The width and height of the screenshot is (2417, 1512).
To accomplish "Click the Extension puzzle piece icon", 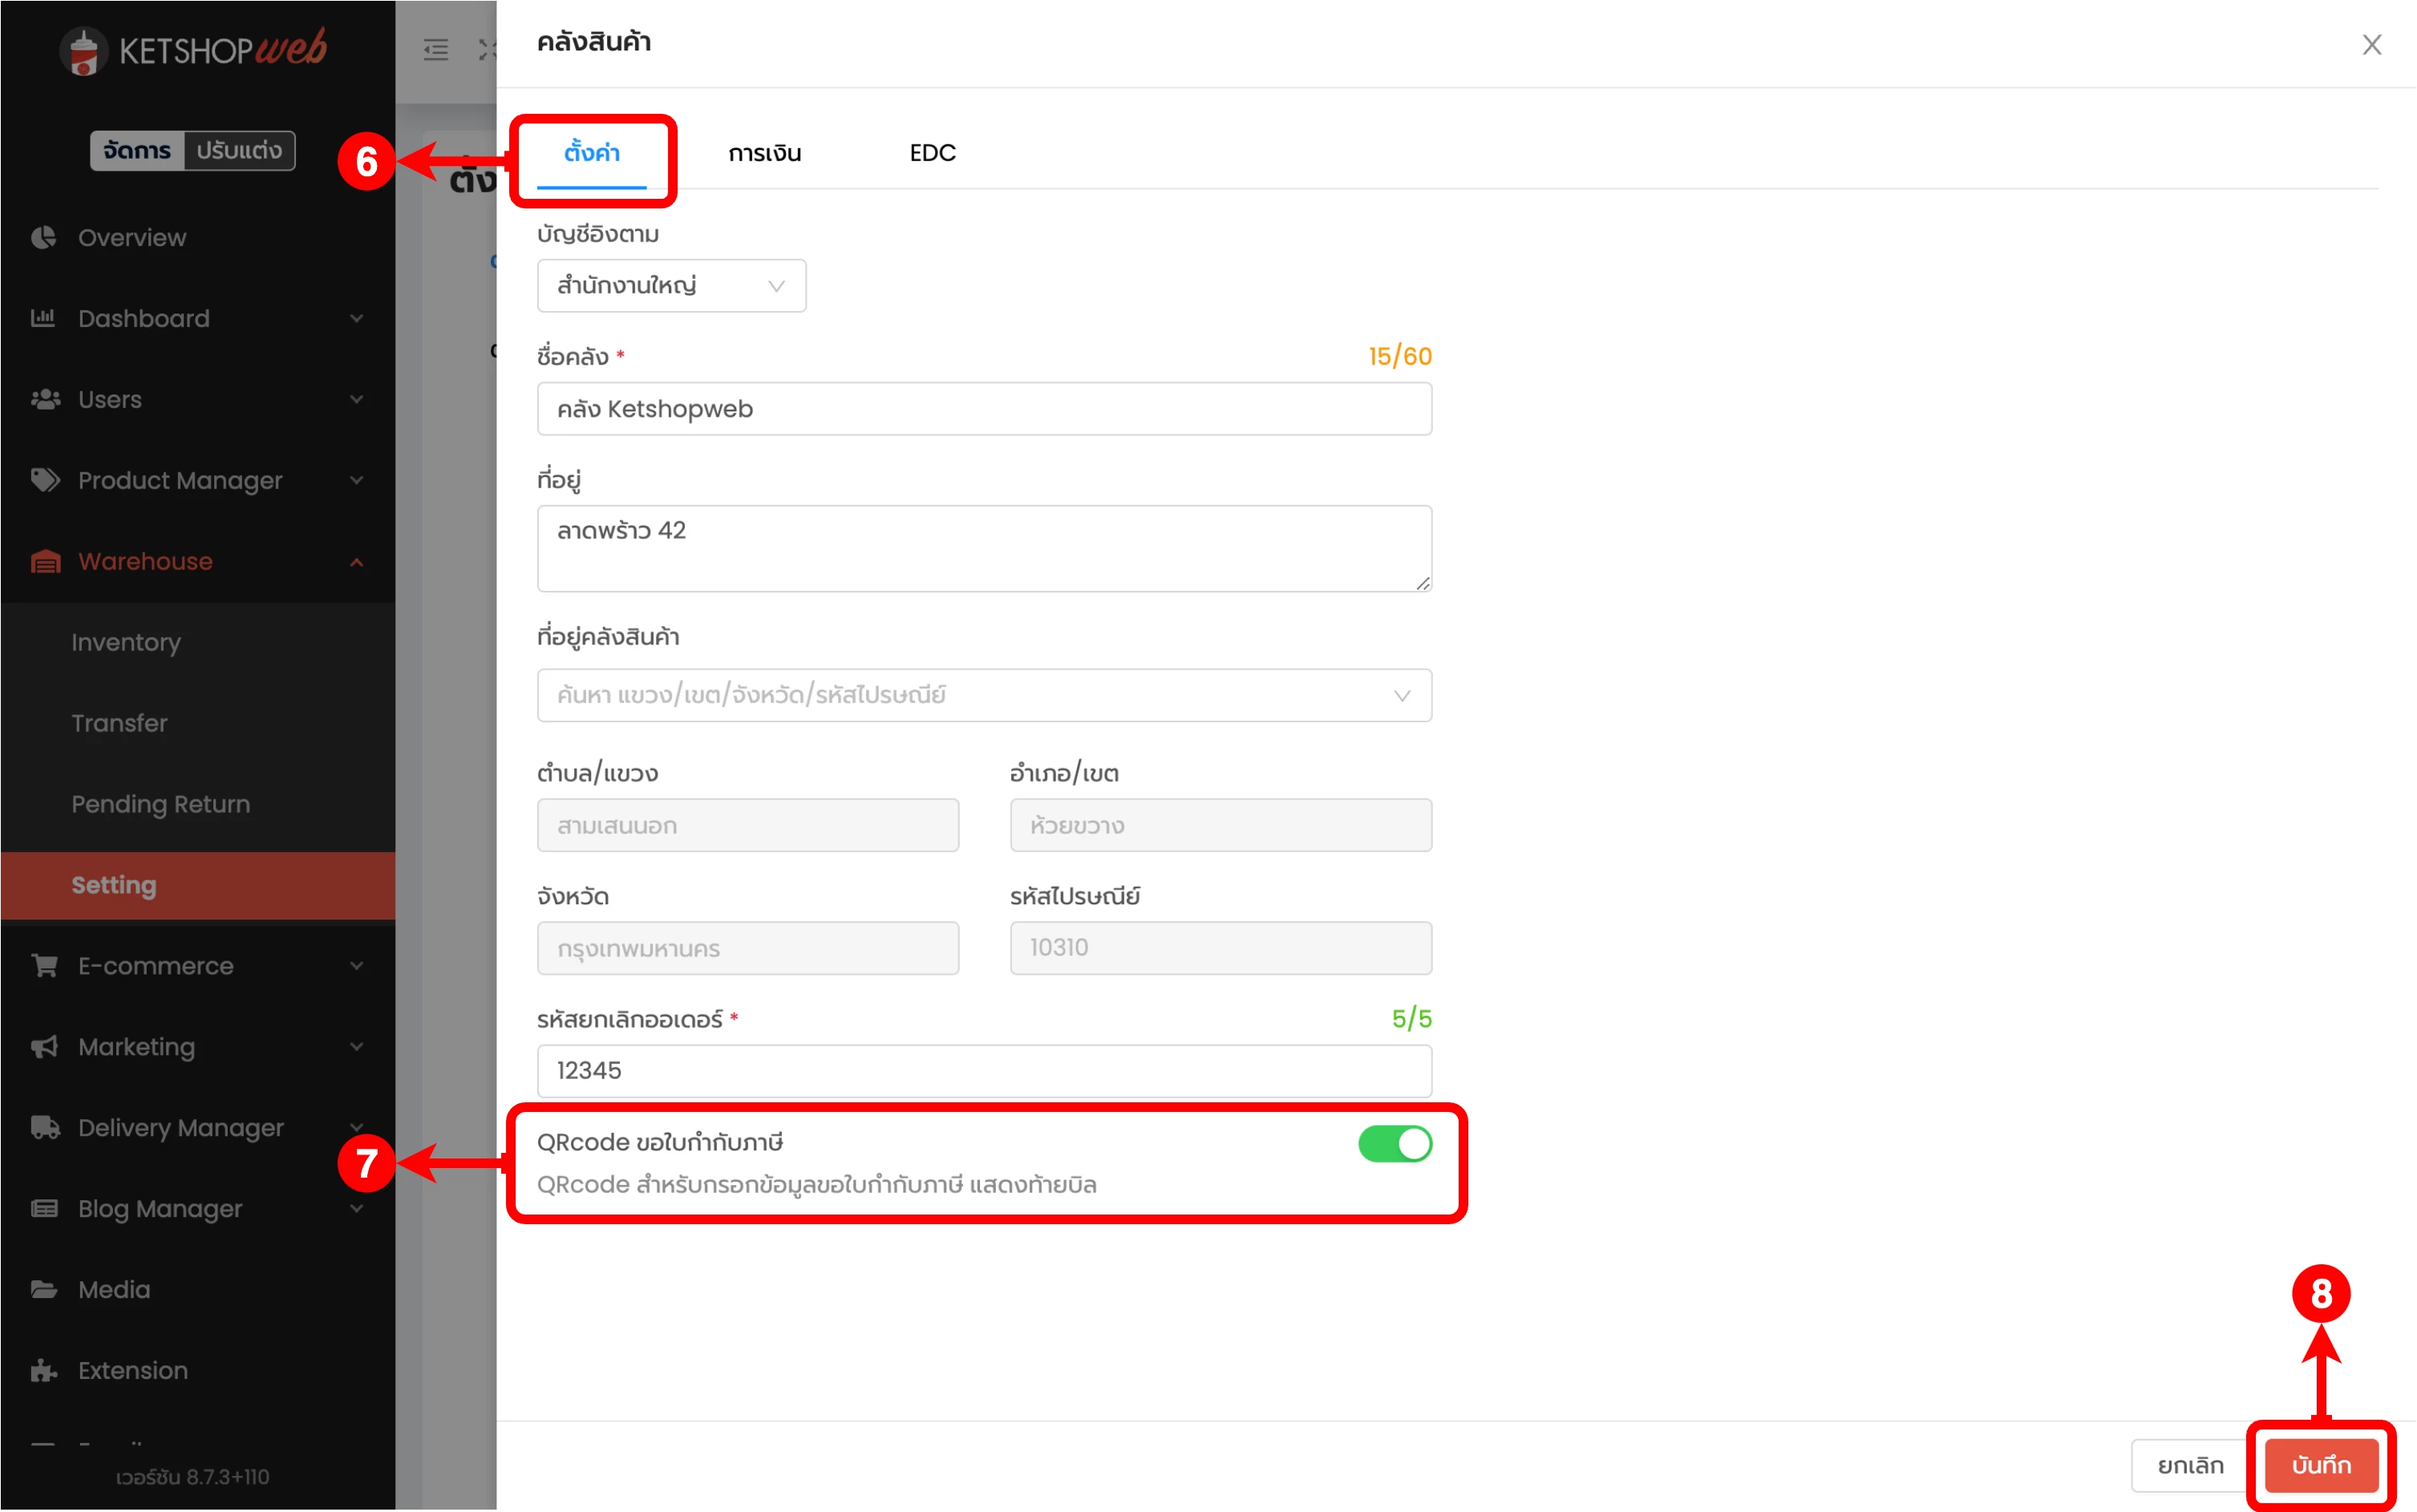I will click(43, 1370).
